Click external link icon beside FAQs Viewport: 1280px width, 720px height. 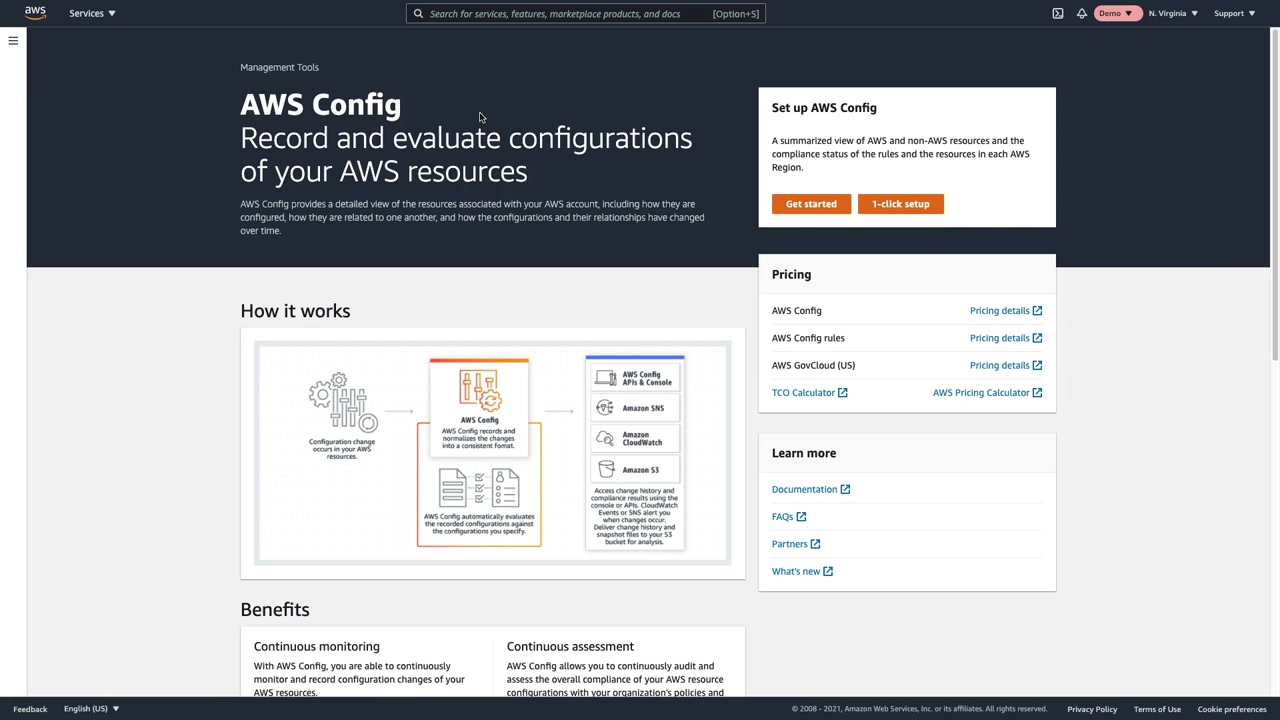(801, 517)
